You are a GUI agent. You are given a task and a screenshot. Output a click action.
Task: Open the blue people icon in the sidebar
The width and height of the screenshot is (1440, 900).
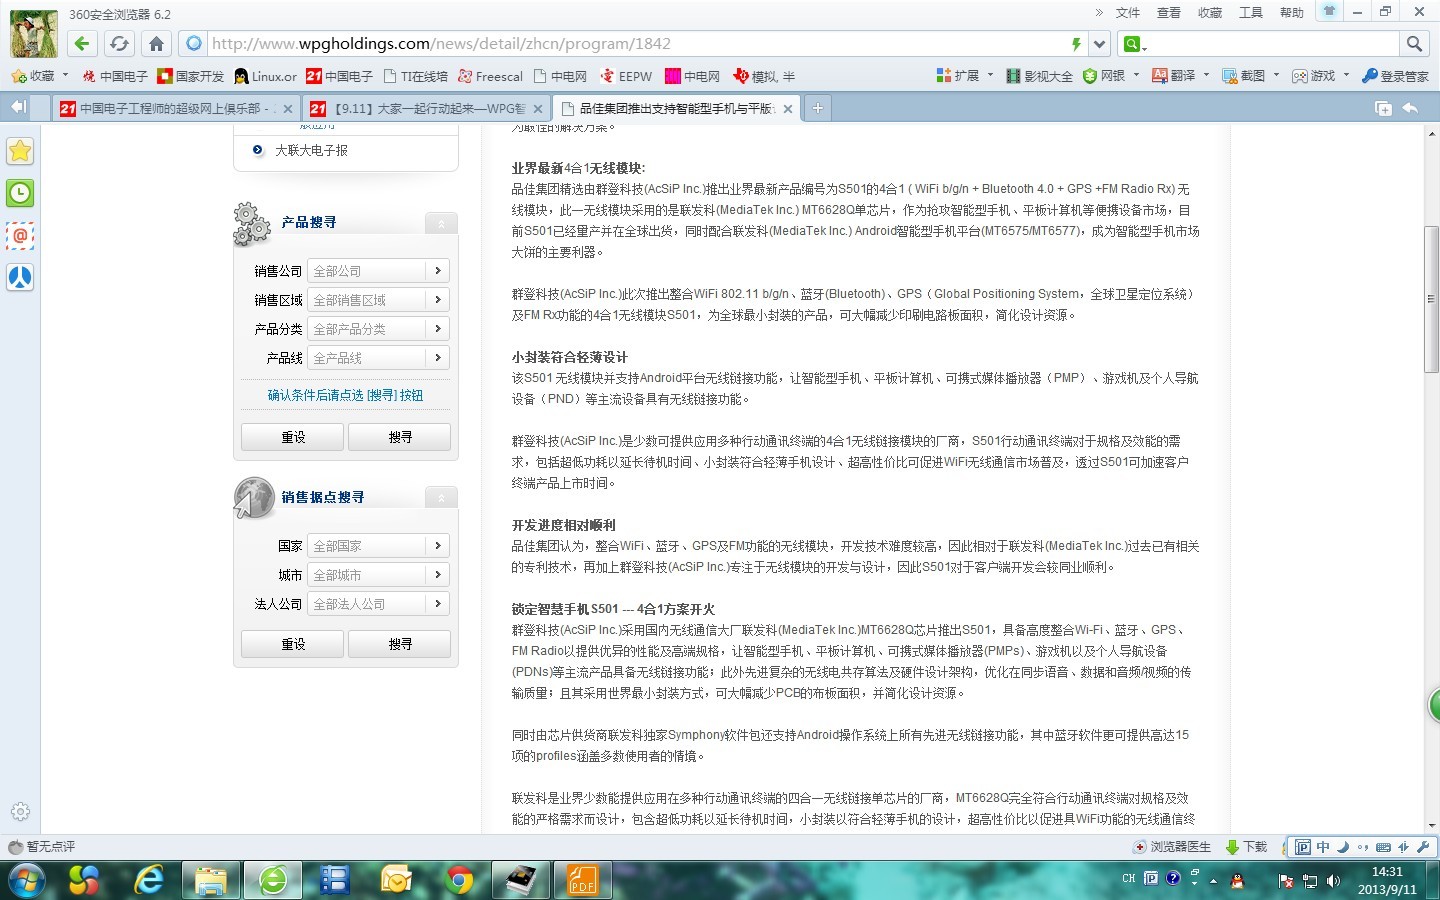(20, 277)
